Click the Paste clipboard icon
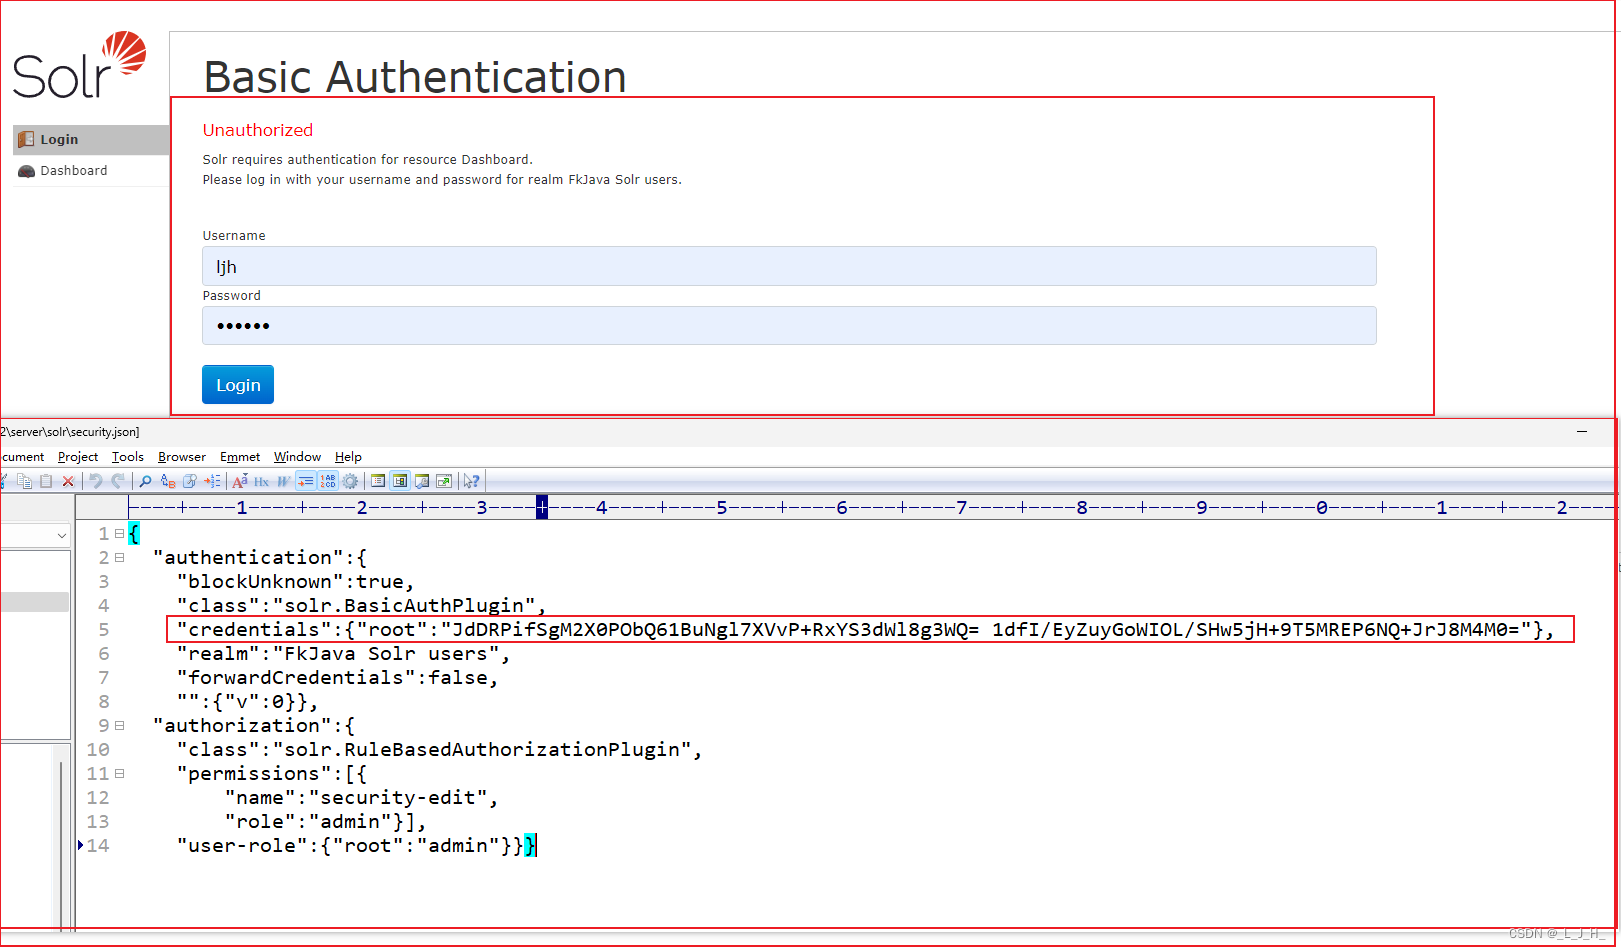 click(x=46, y=481)
